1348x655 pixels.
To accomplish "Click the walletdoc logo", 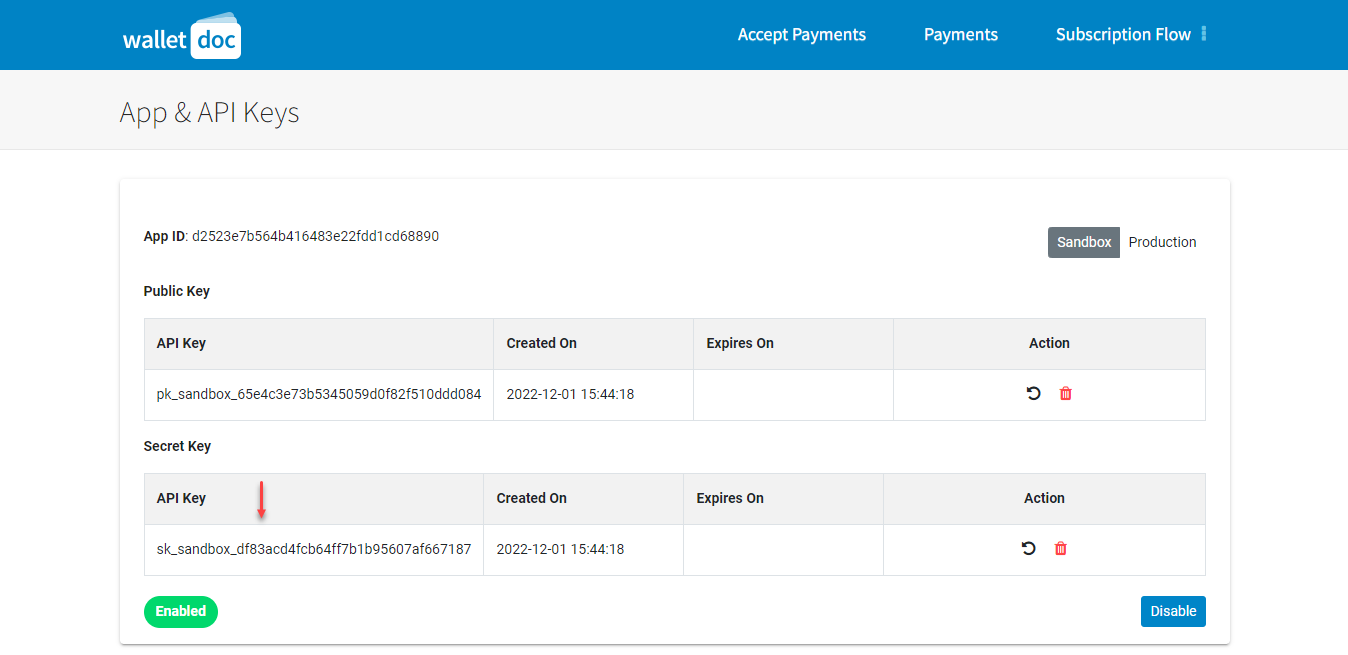I will click(182, 35).
